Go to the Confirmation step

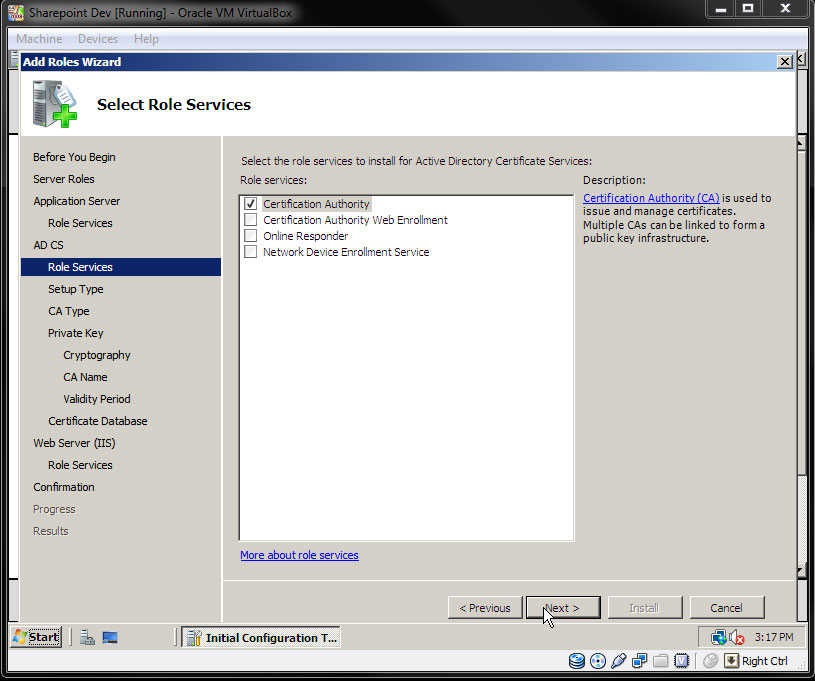[64, 487]
